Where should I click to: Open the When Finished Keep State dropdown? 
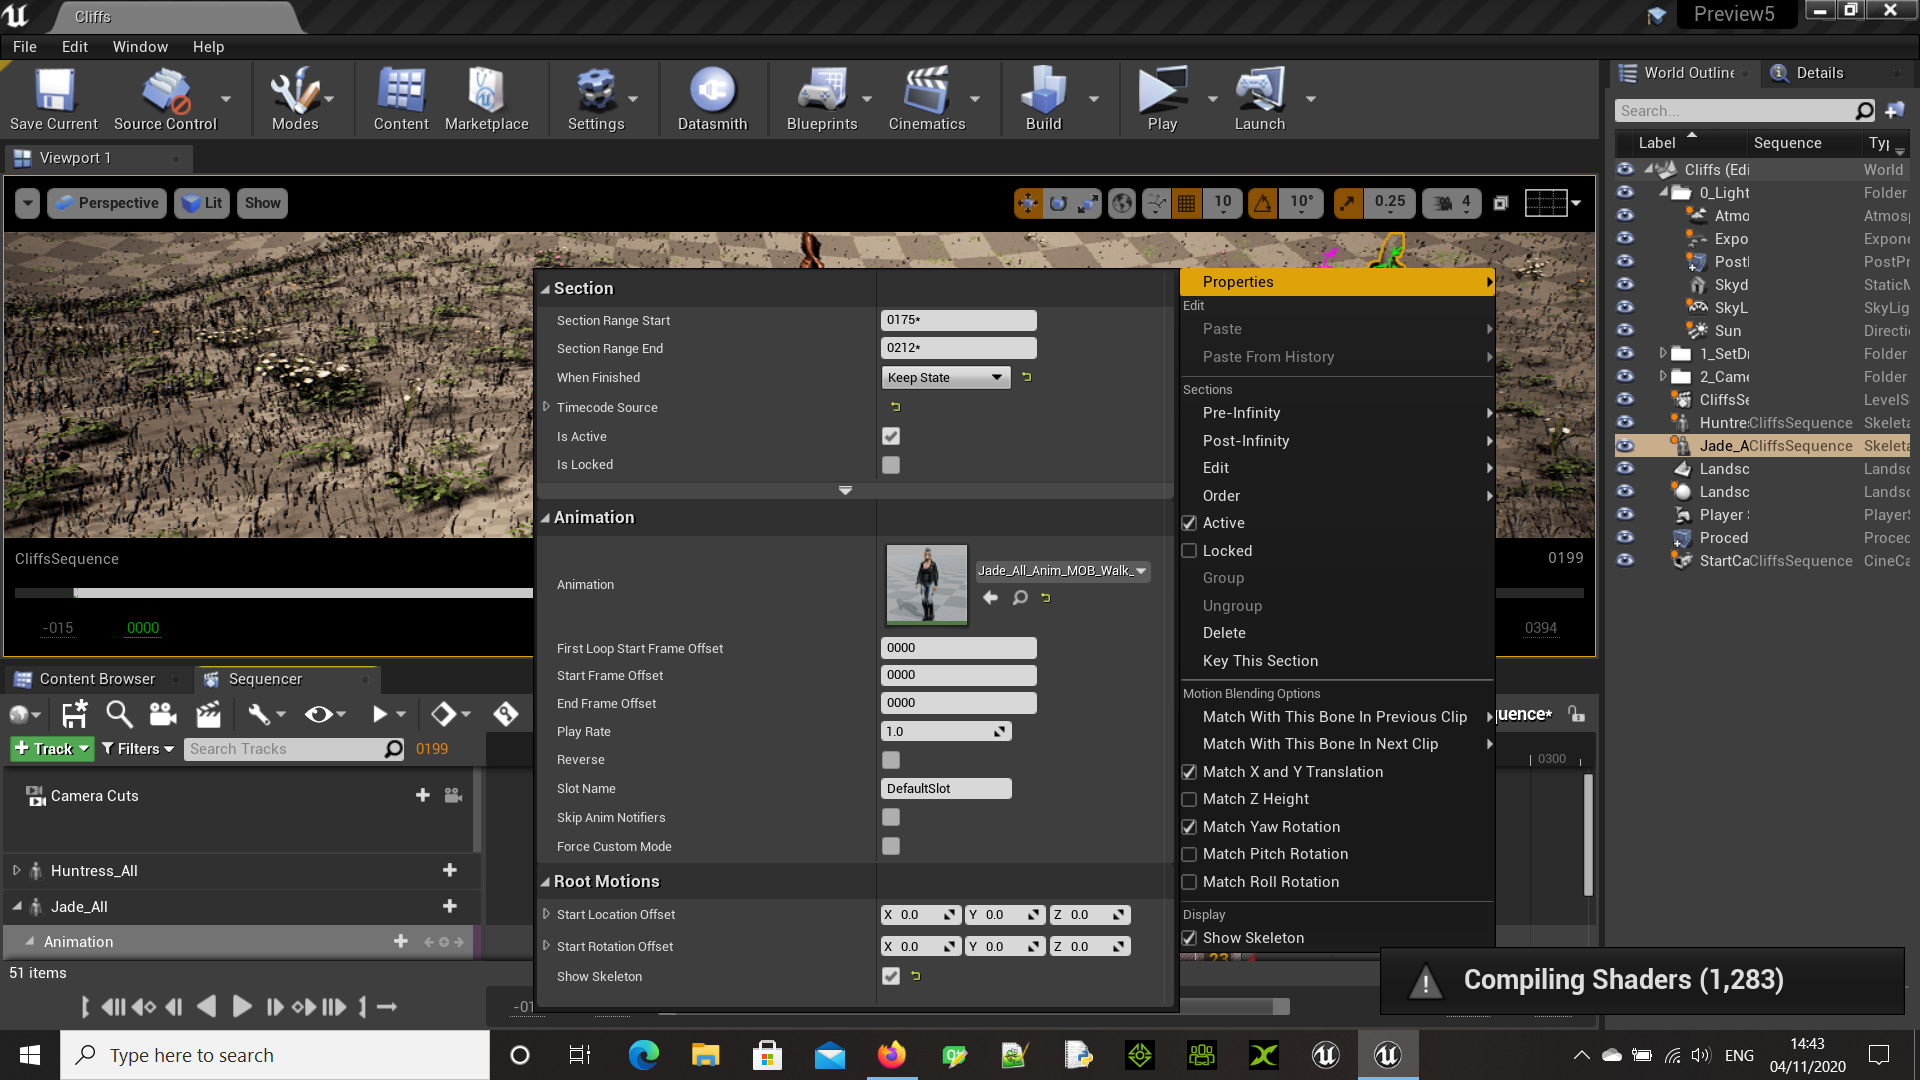click(945, 377)
